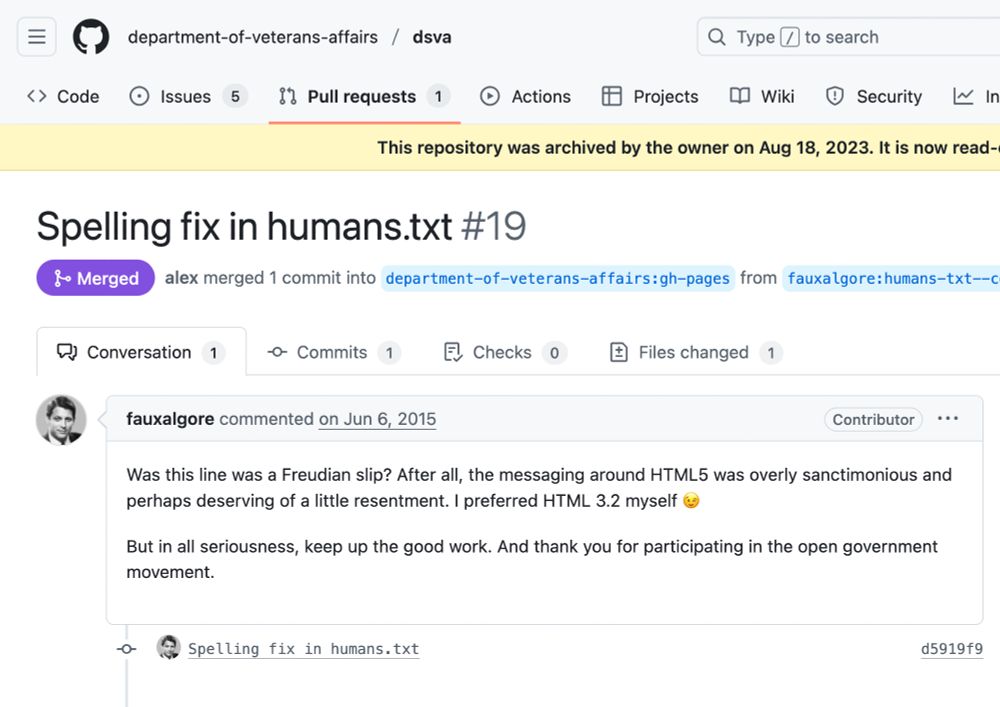Focus the 'Type / to search' field
This screenshot has height=707, width=1000.
[848, 37]
